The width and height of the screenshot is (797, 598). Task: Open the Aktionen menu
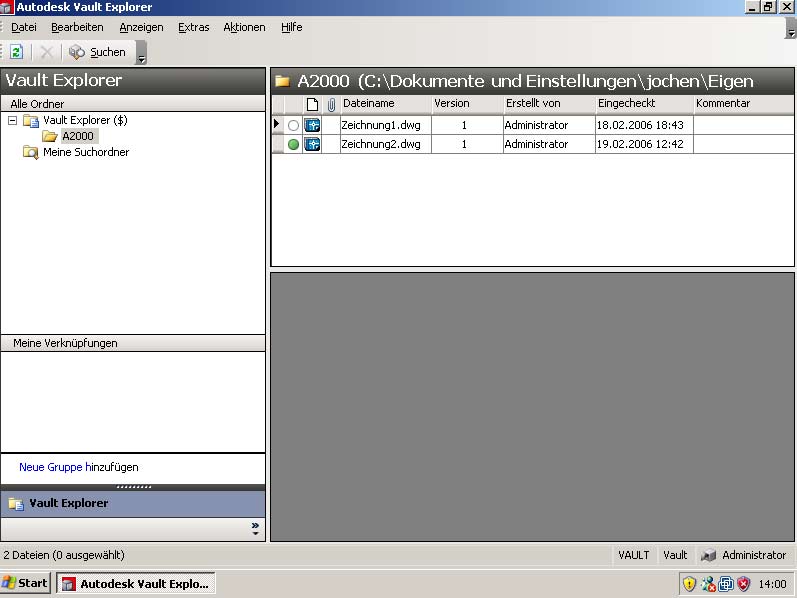point(244,27)
